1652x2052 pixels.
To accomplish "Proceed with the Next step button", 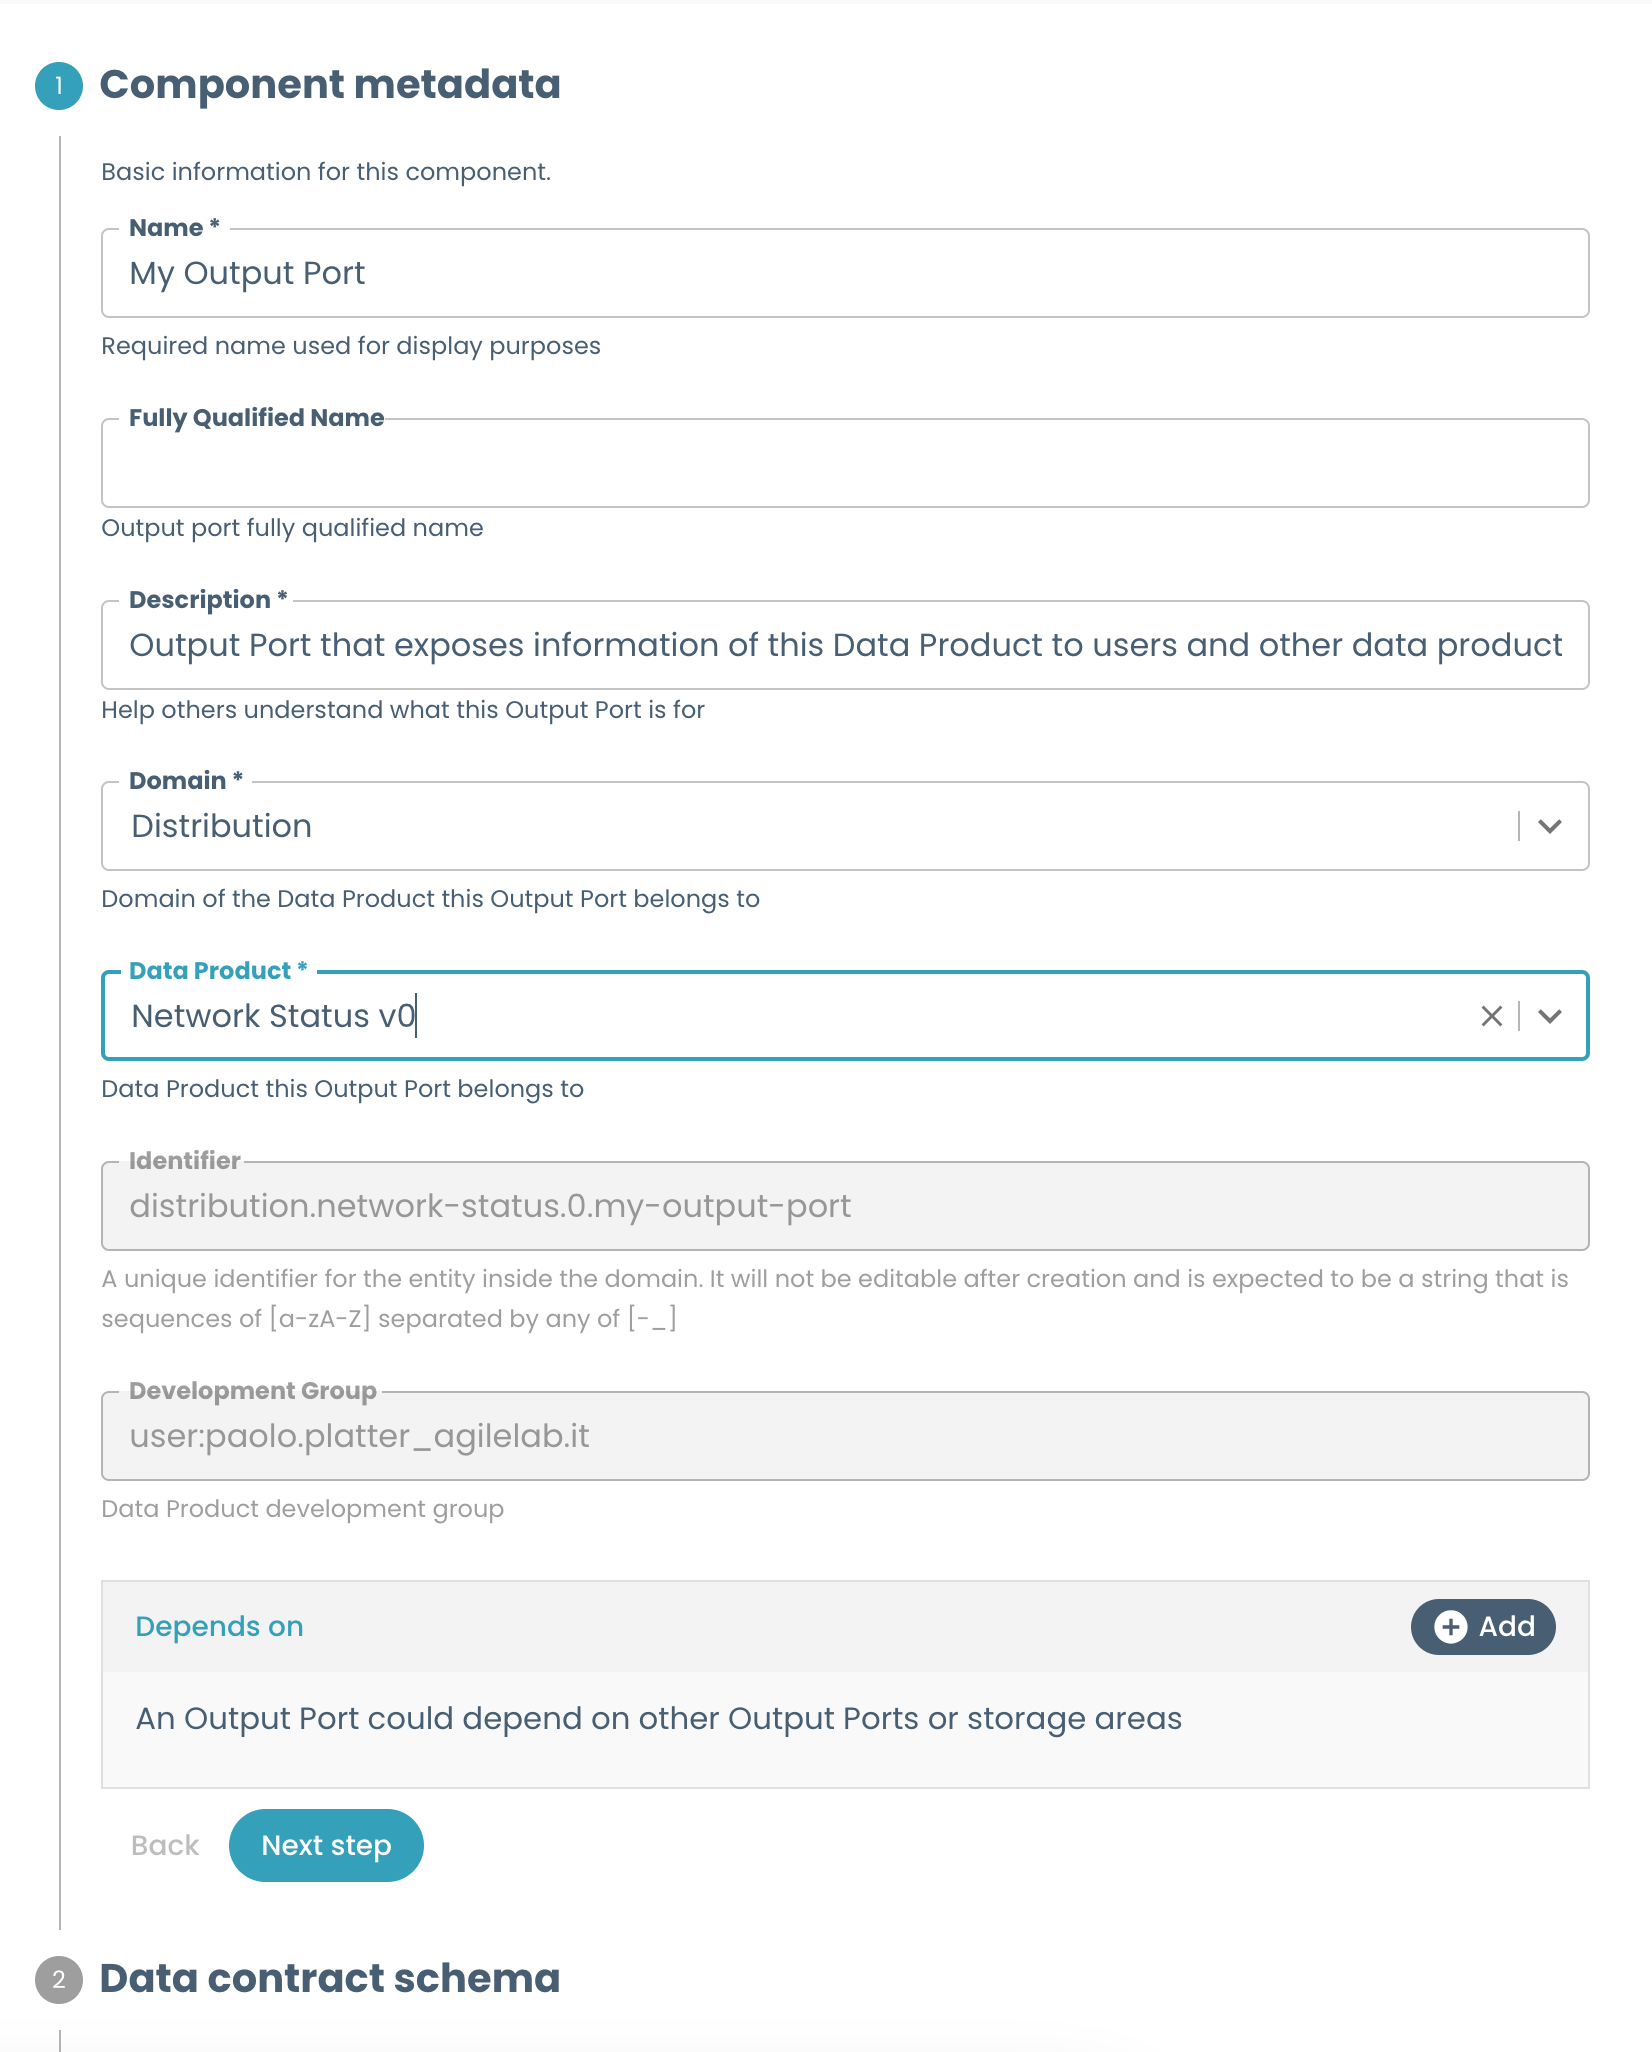I will tap(326, 1845).
